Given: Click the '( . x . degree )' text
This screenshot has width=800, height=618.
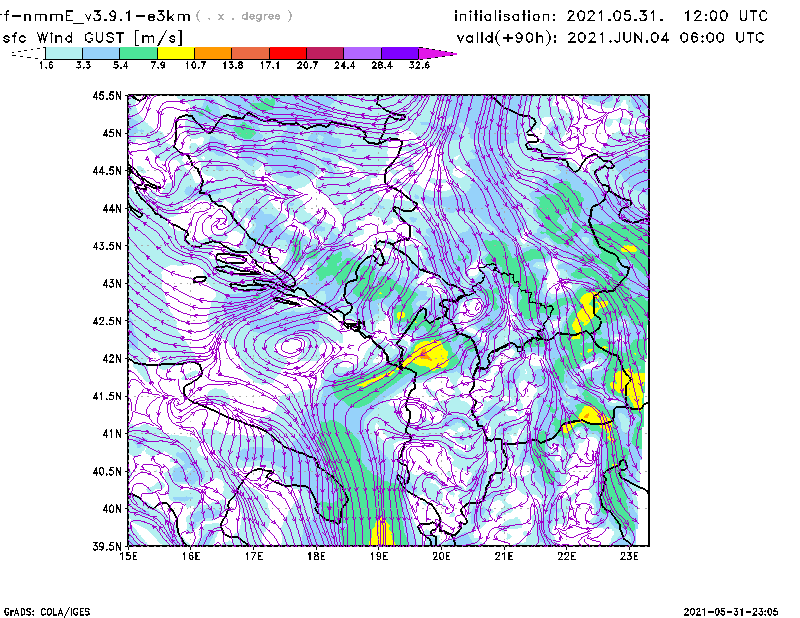Looking at the screenshot, I should coord(244,16).
